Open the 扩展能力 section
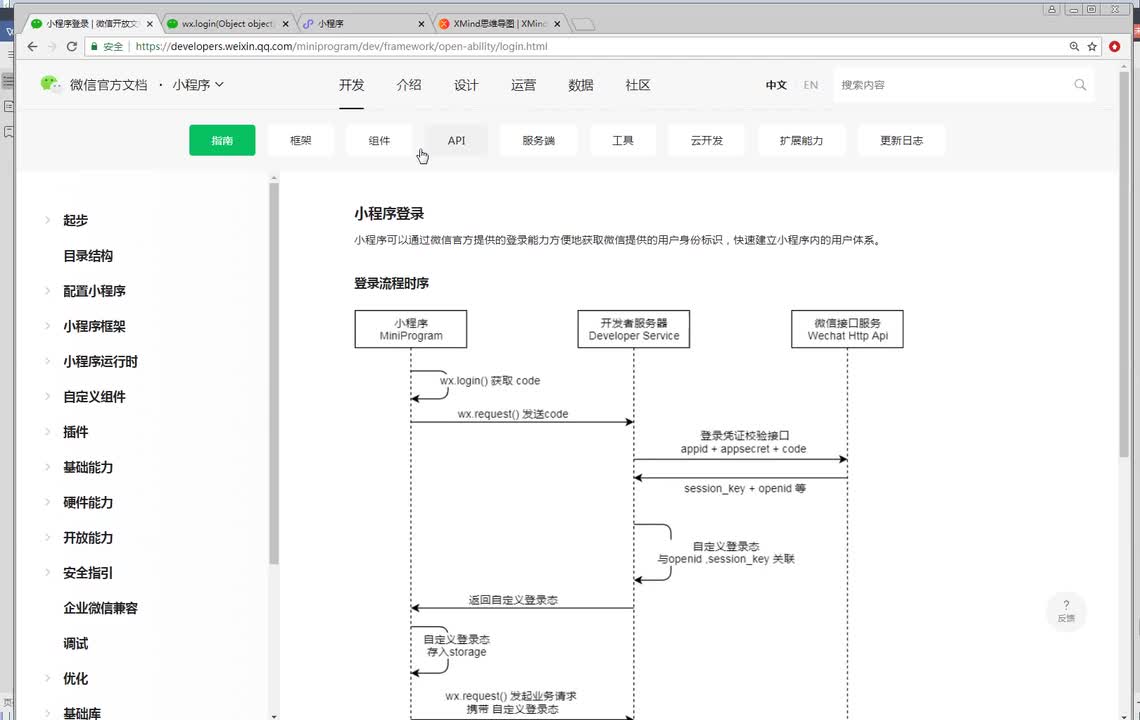Viewport: 1140px width, 720px height. coord(801,140)
